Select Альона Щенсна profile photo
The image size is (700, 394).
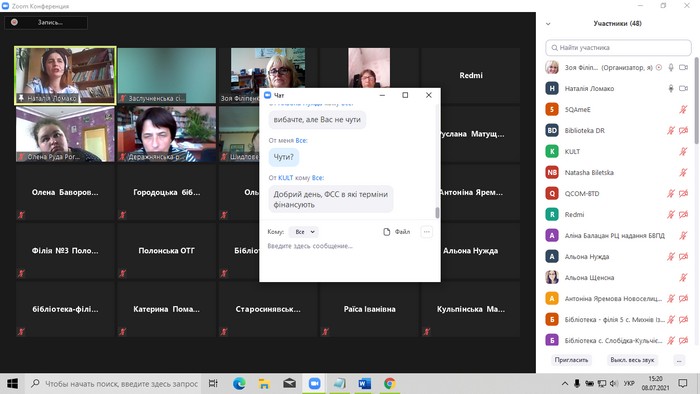(x=552, y=277)
